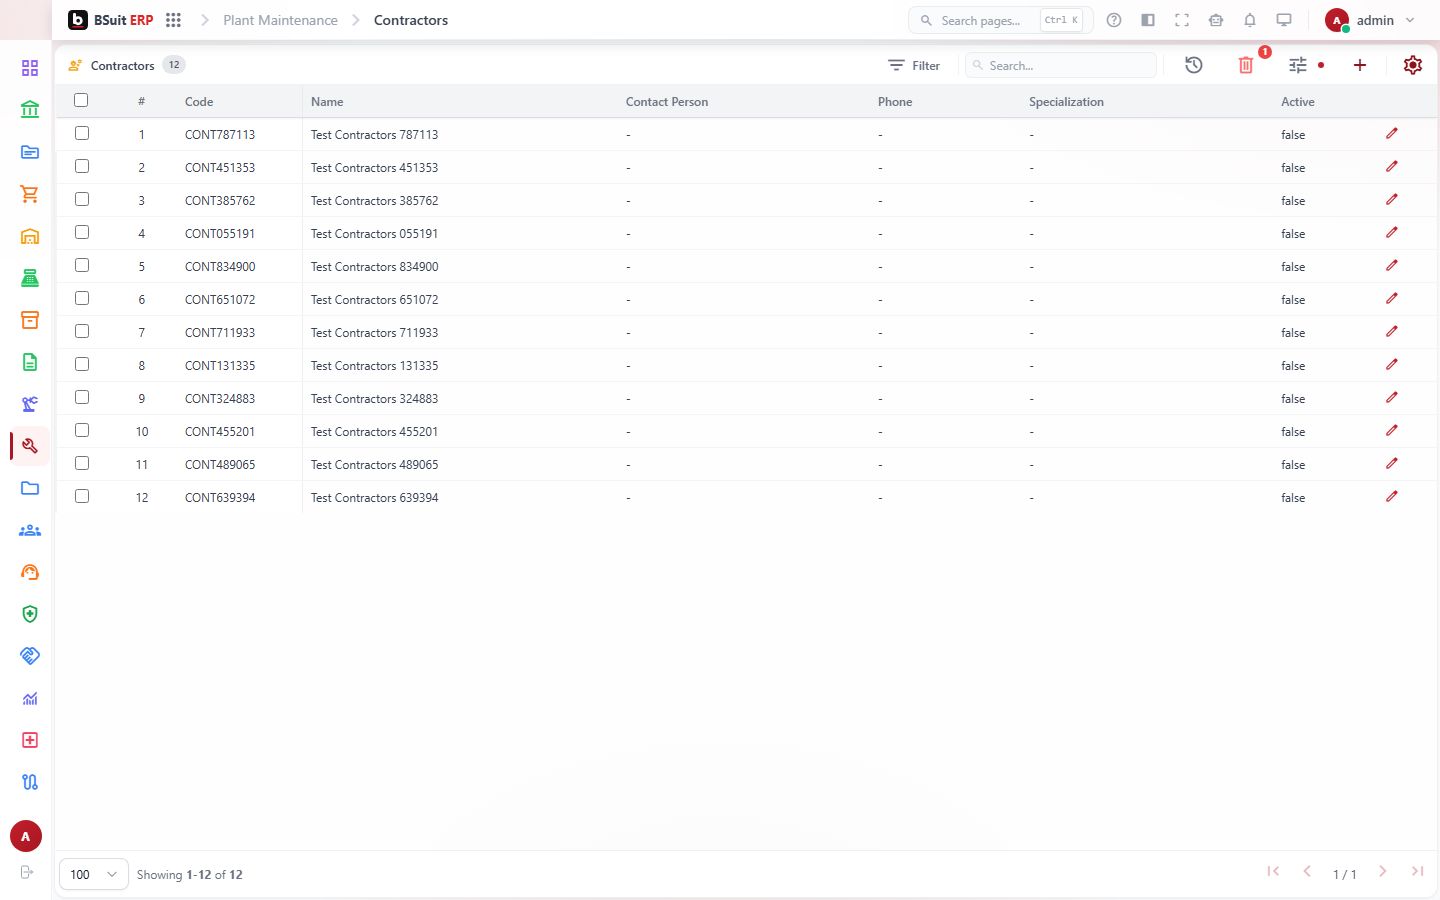This screenshot has height=900, width=1440.
Task: Open the shopping cart module in sidebar
Action: (30, 194)
